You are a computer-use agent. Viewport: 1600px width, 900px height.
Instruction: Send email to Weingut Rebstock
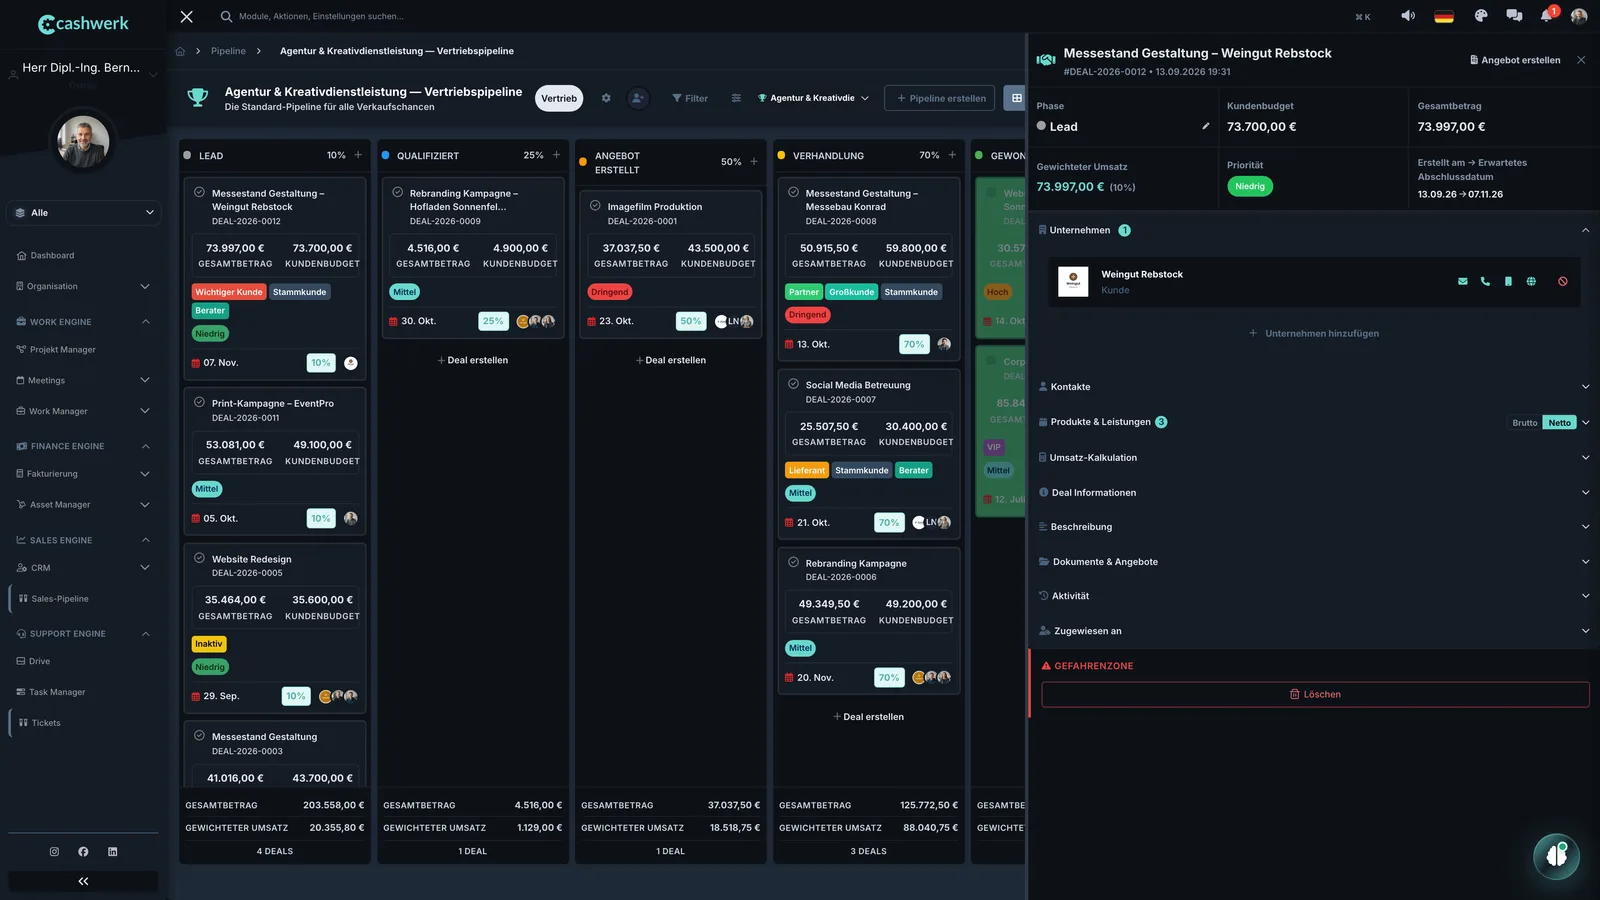1463,282
